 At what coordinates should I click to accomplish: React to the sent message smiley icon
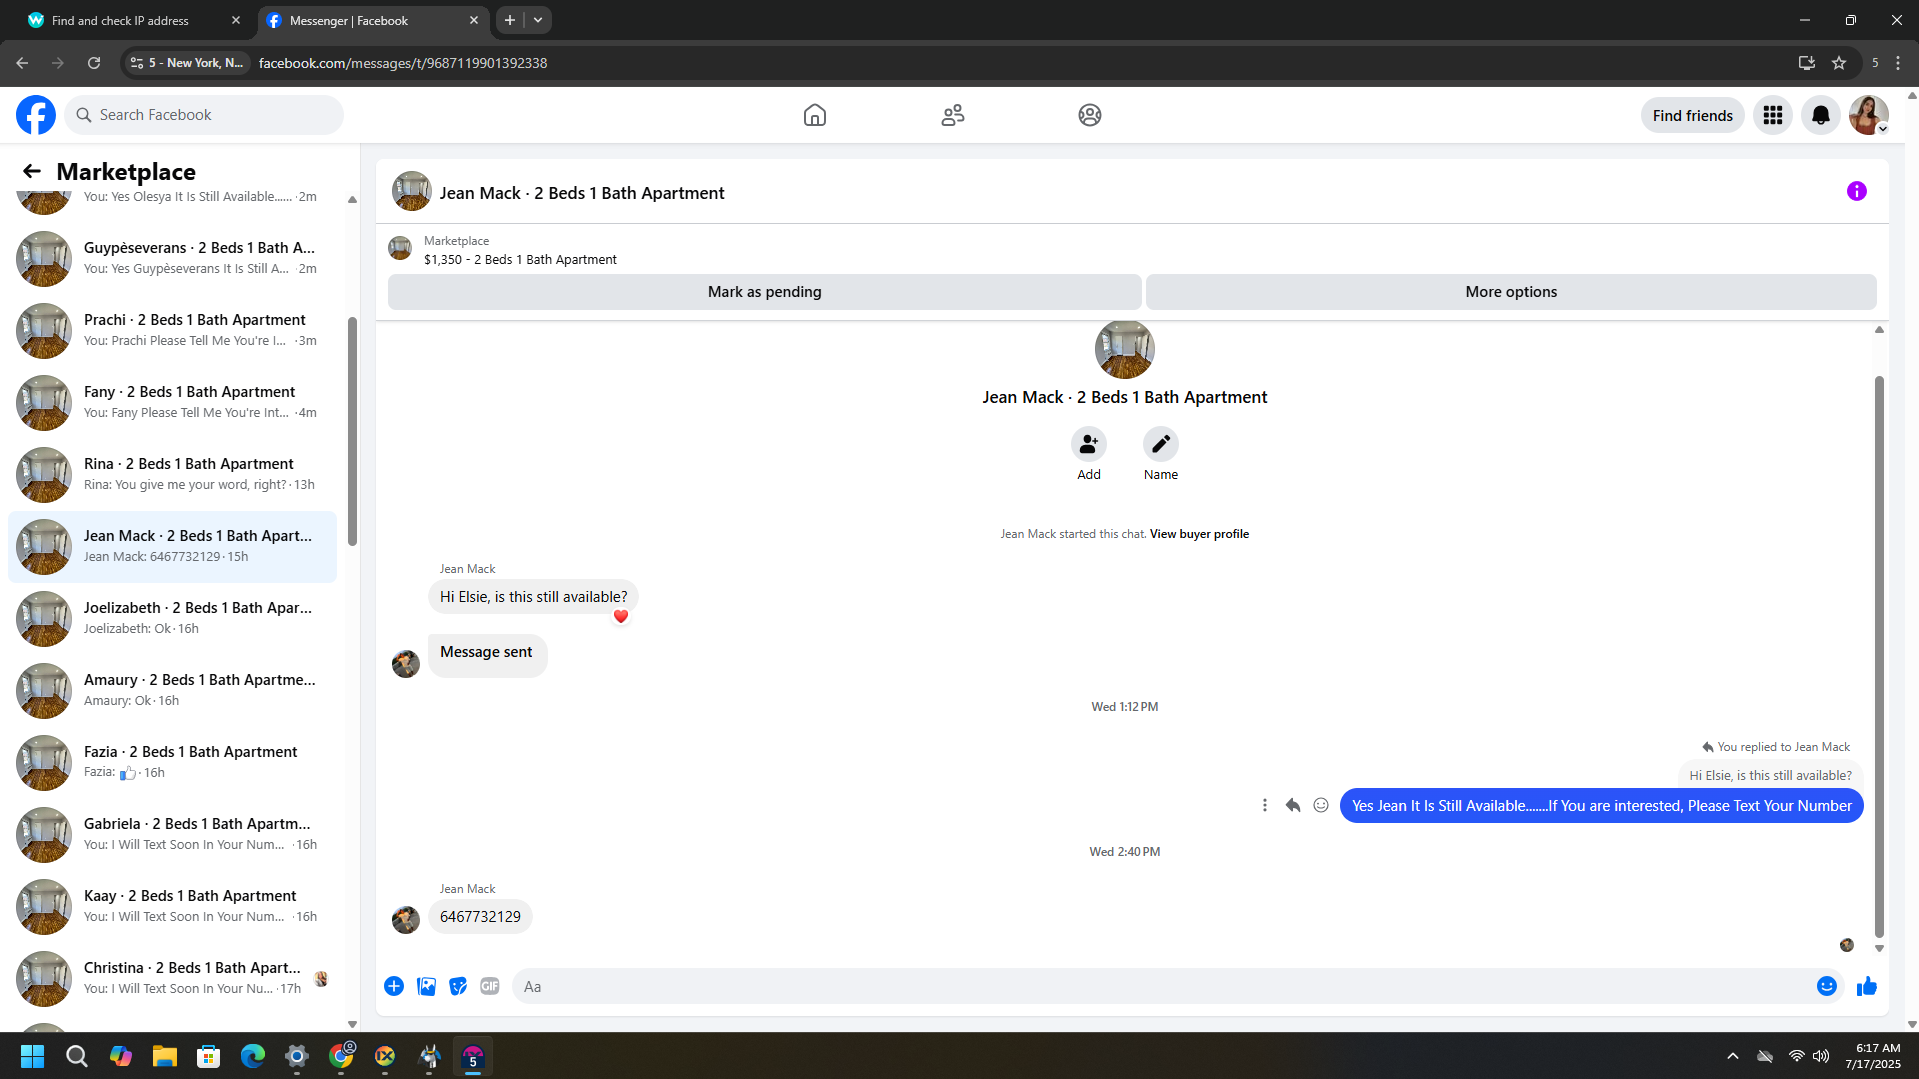click(1321, 805)
